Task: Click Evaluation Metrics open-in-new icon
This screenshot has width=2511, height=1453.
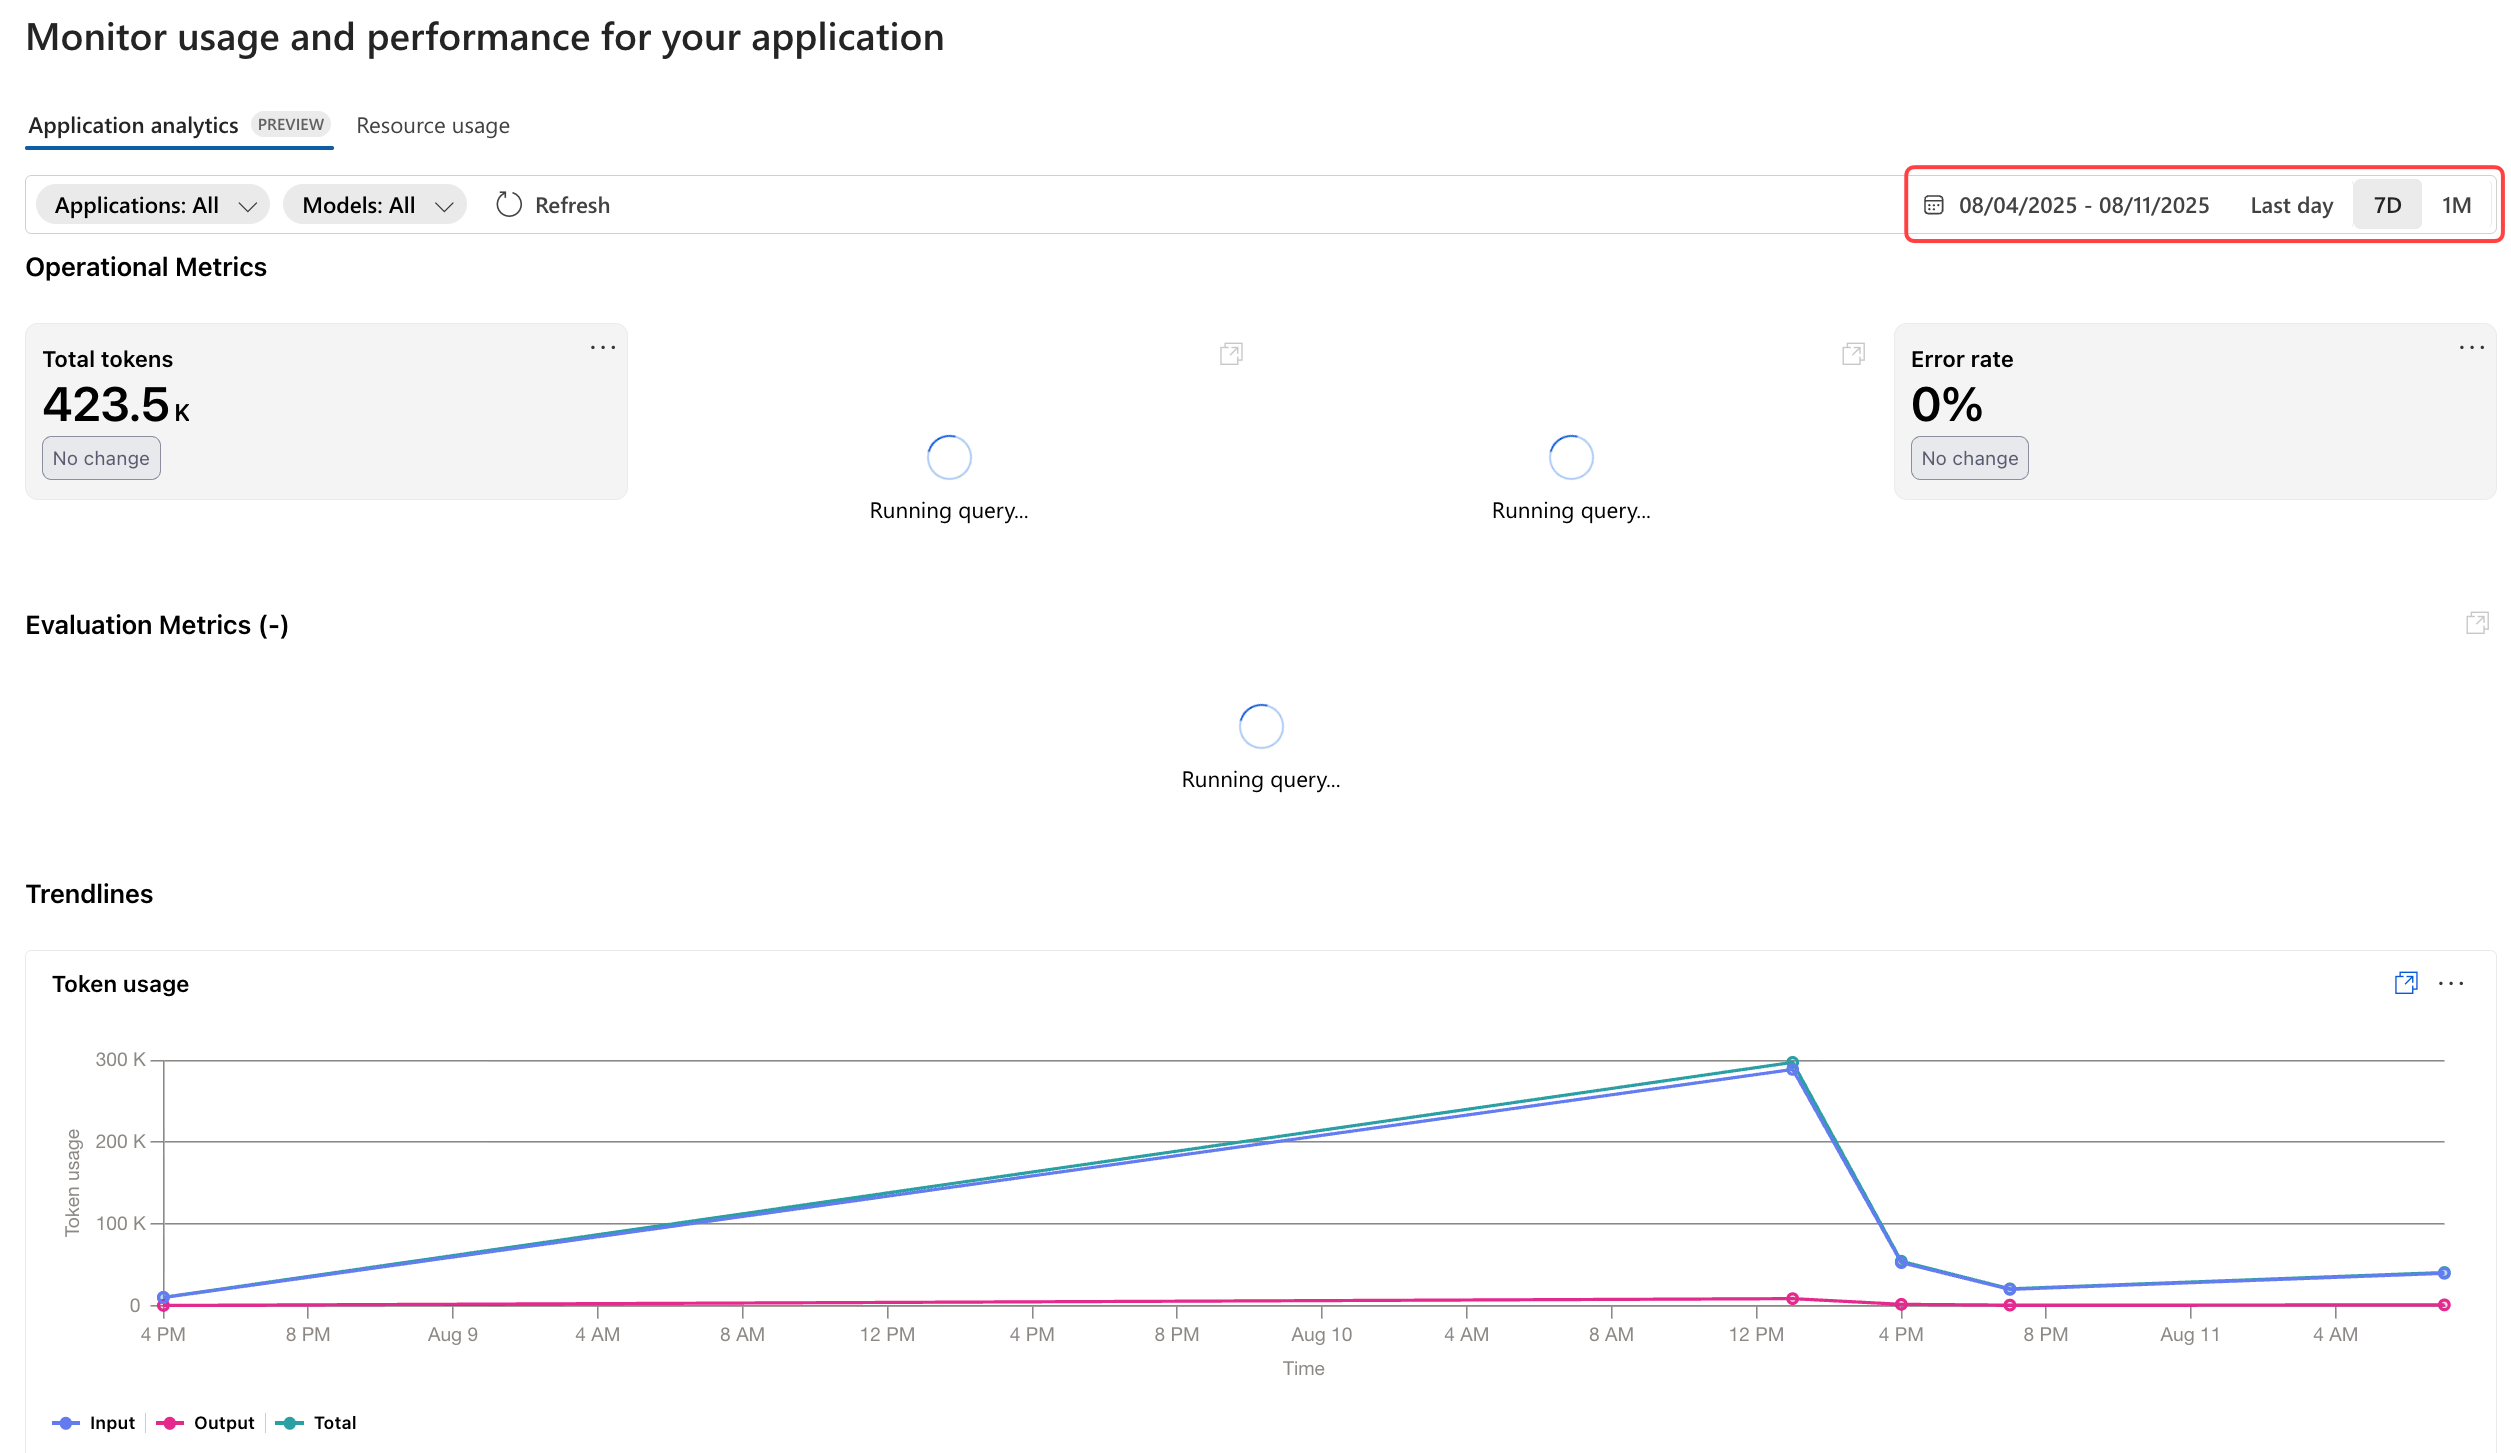Action: tap(2476, 623)
